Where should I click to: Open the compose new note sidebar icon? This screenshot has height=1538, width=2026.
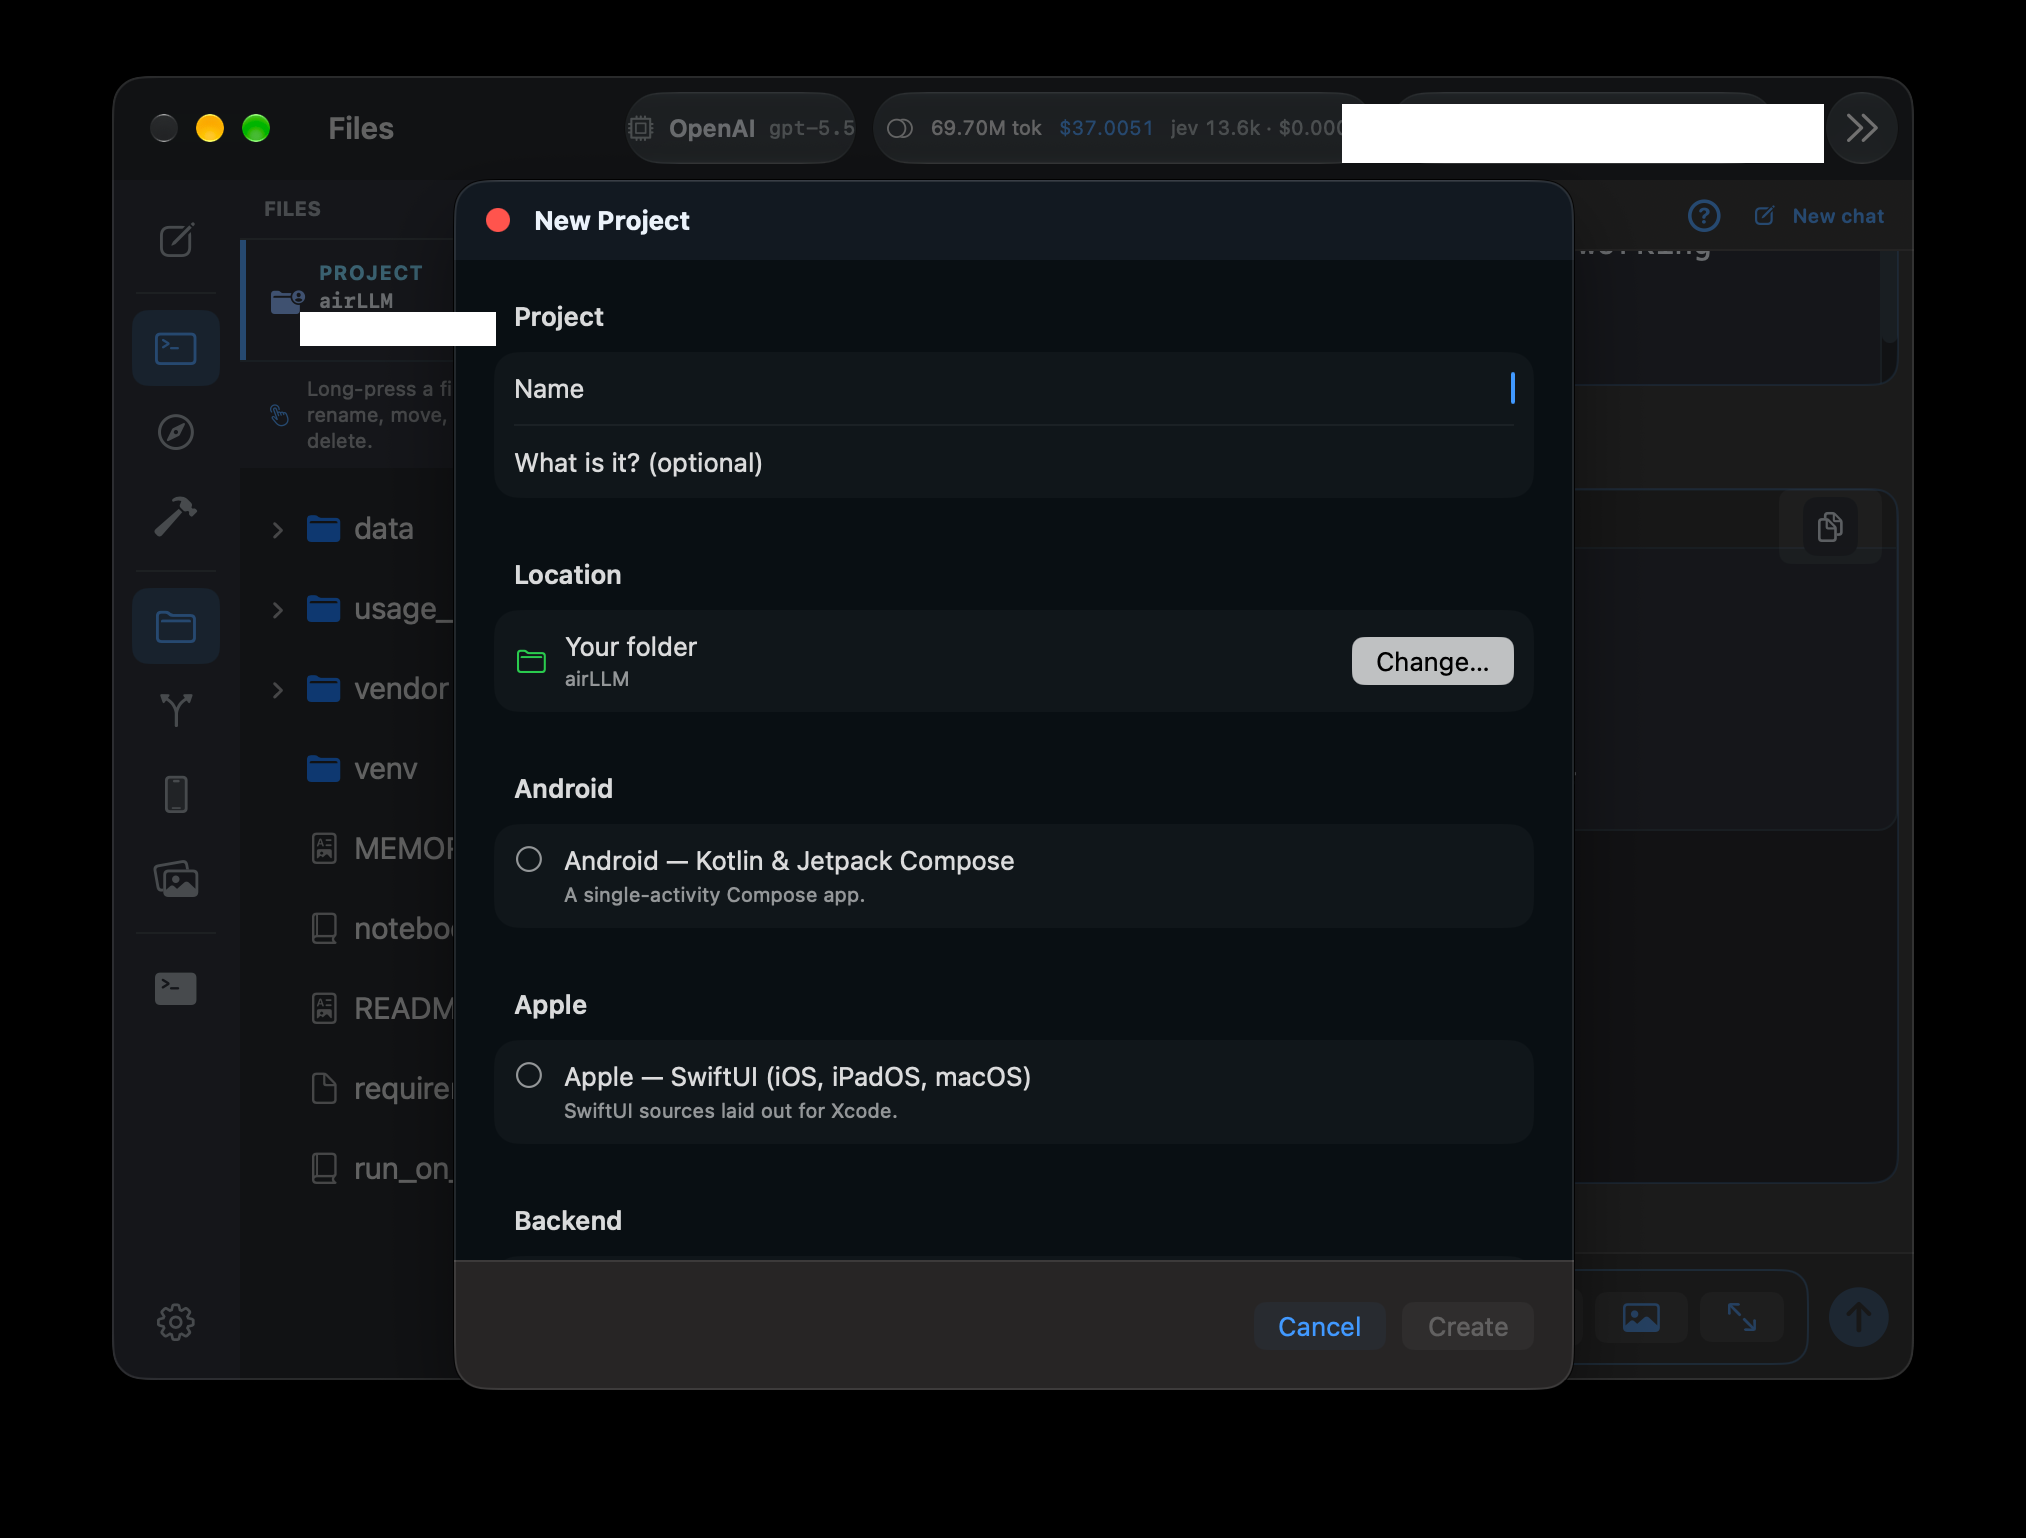pos(176,240)
